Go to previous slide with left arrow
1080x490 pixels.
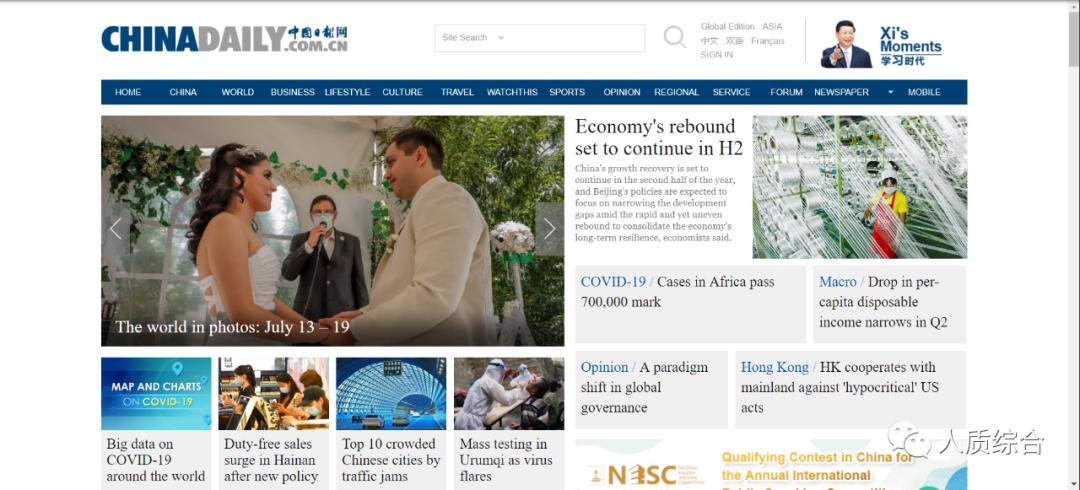coord(116,229)
